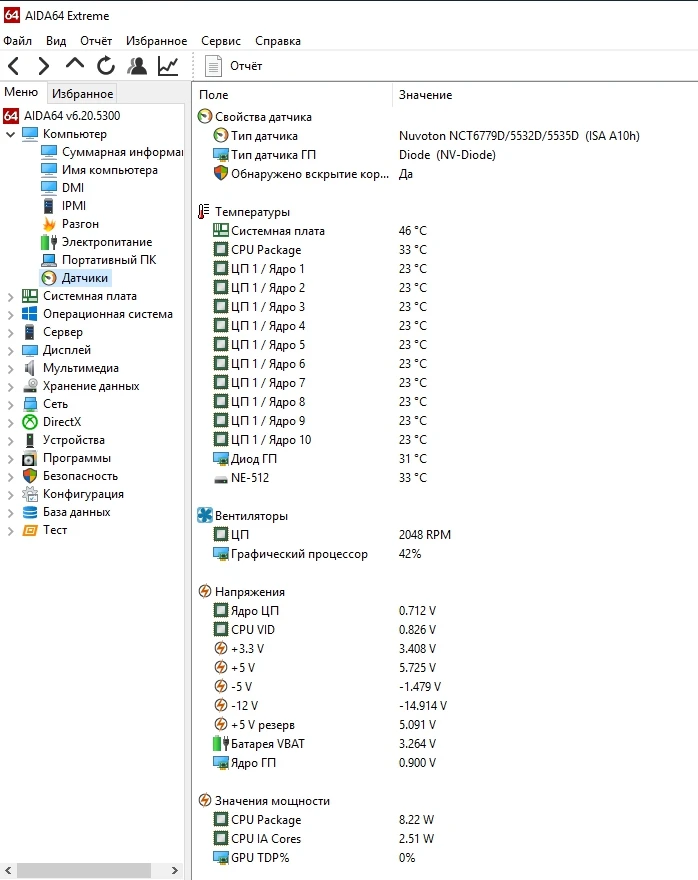Expand the Мультимедиа tree node
Image resolution: width=698 pixels, height=880 pixels.
pyautogui.click(x=10, y=369)
